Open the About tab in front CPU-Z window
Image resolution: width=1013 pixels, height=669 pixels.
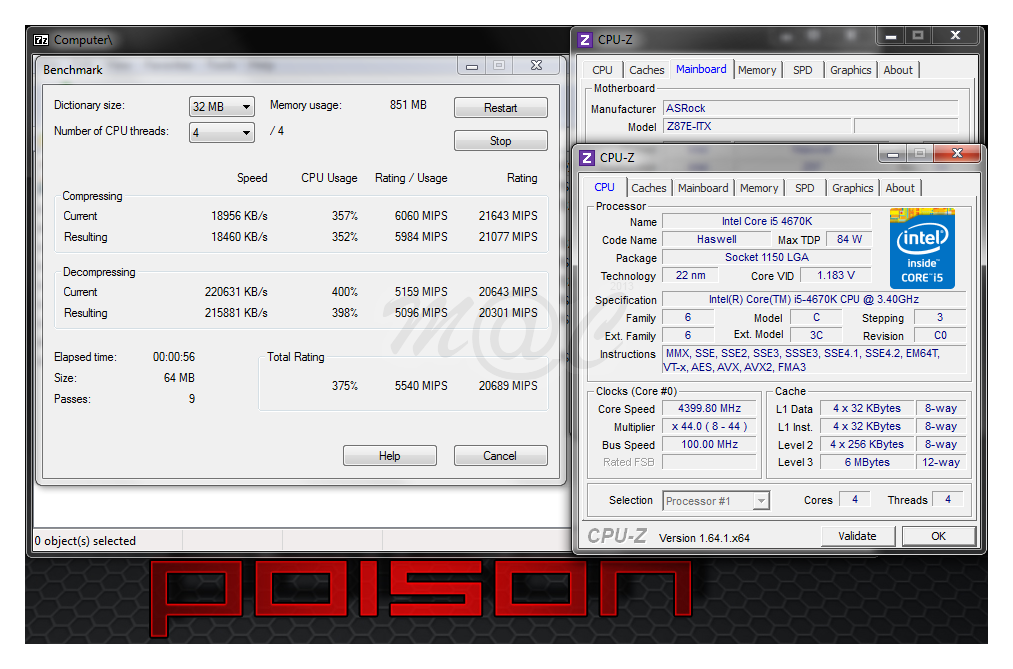(x=899, y=188)
